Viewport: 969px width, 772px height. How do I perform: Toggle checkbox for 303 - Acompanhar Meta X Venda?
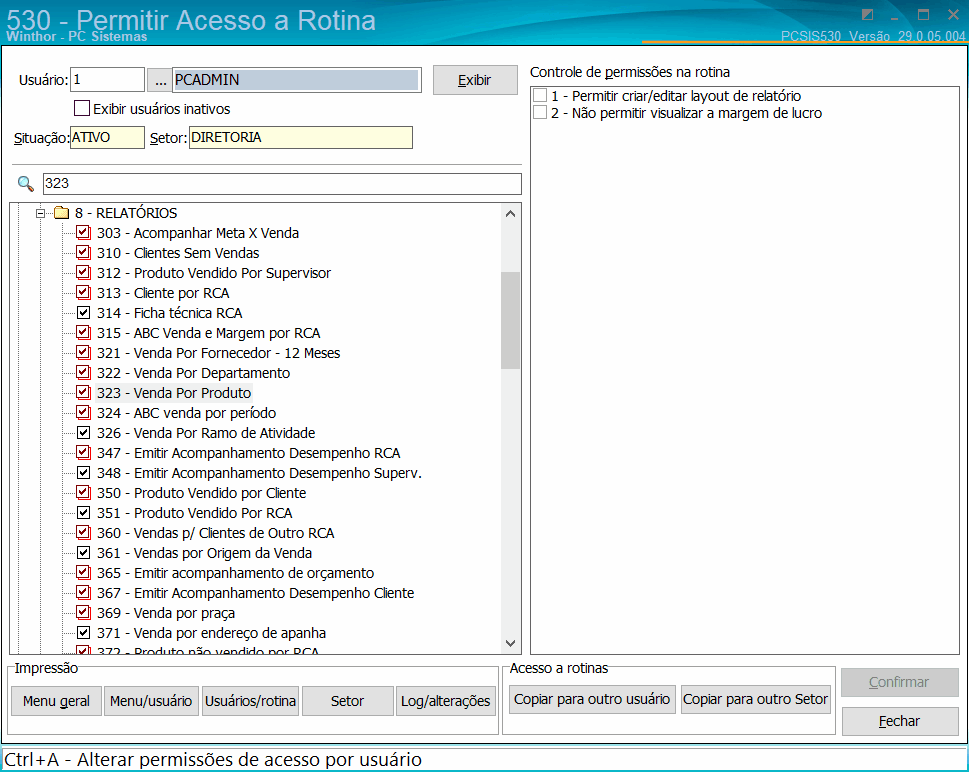[x=83, y=233]
